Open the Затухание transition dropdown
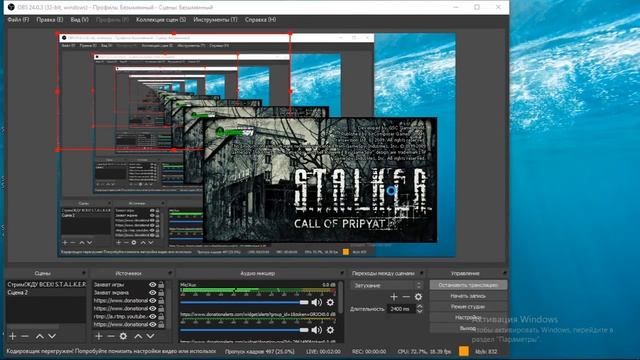The image size is (640, 360). tap(387, 285)
